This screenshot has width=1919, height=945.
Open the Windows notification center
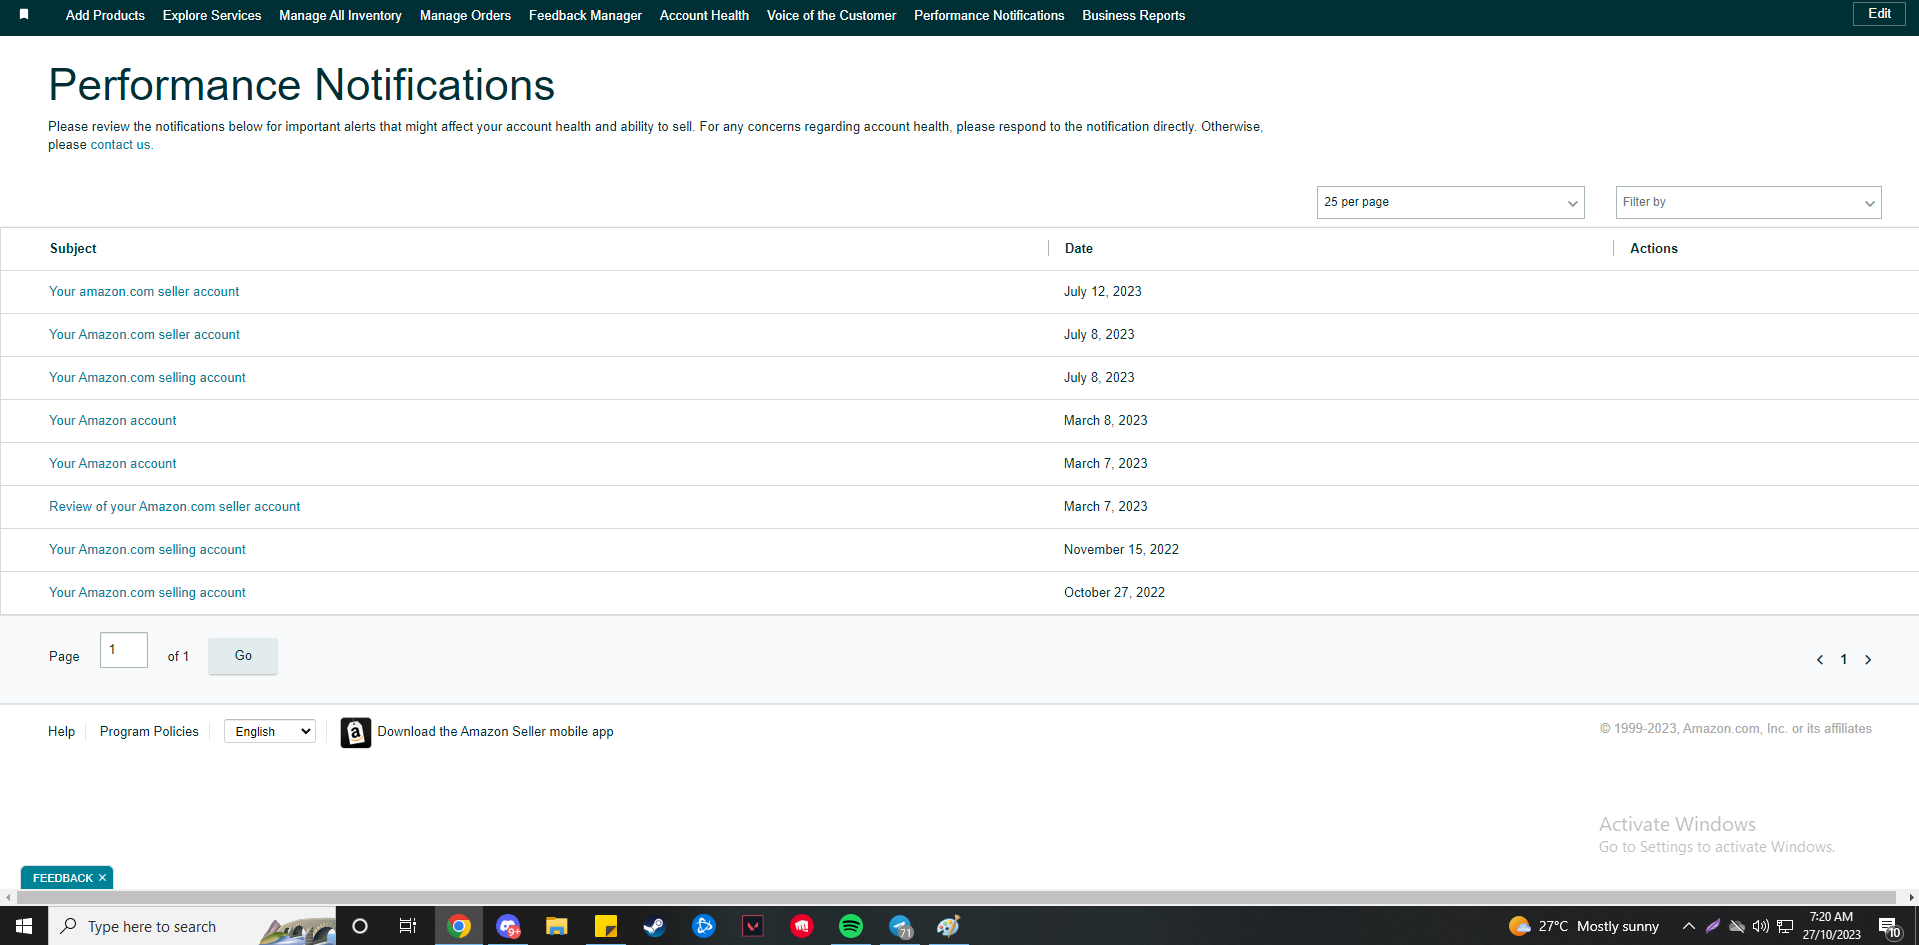(x=1889, y=926)
